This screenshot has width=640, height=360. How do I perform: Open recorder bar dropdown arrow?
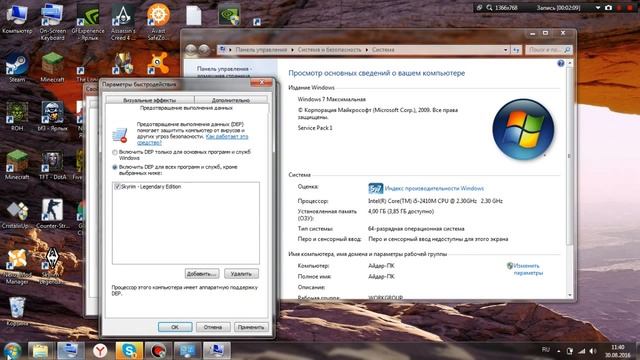click(598, 7)
